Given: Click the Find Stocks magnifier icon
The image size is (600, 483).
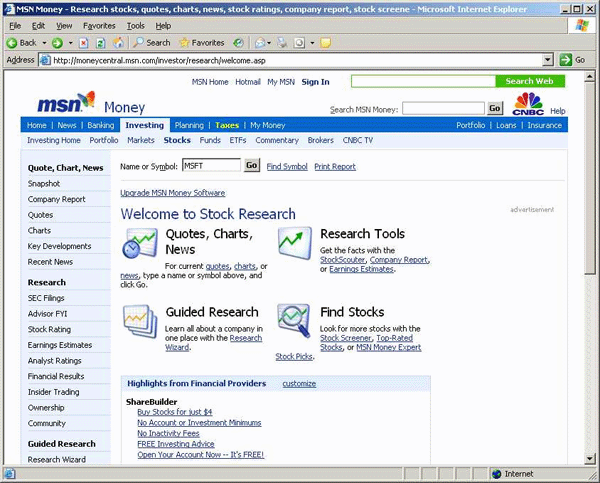Looking at the screenshot, I should pos(293,320).
